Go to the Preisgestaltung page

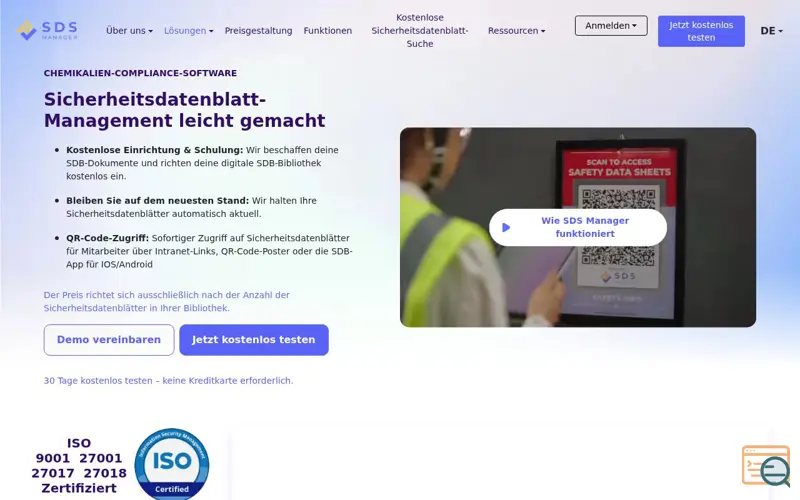(258, 31)
